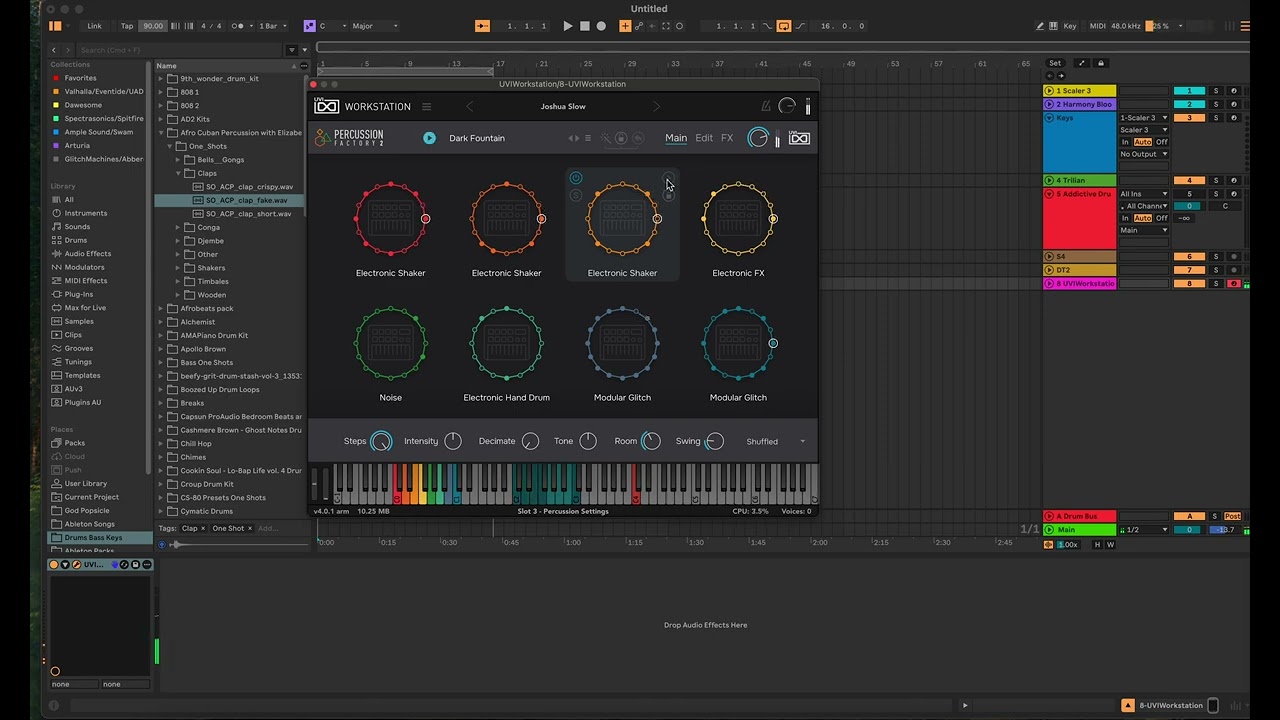Viewport: 1280px width, 720px height.
Task: Click the red Electronic Shaker sequencer ring
Action: [391, 219]
